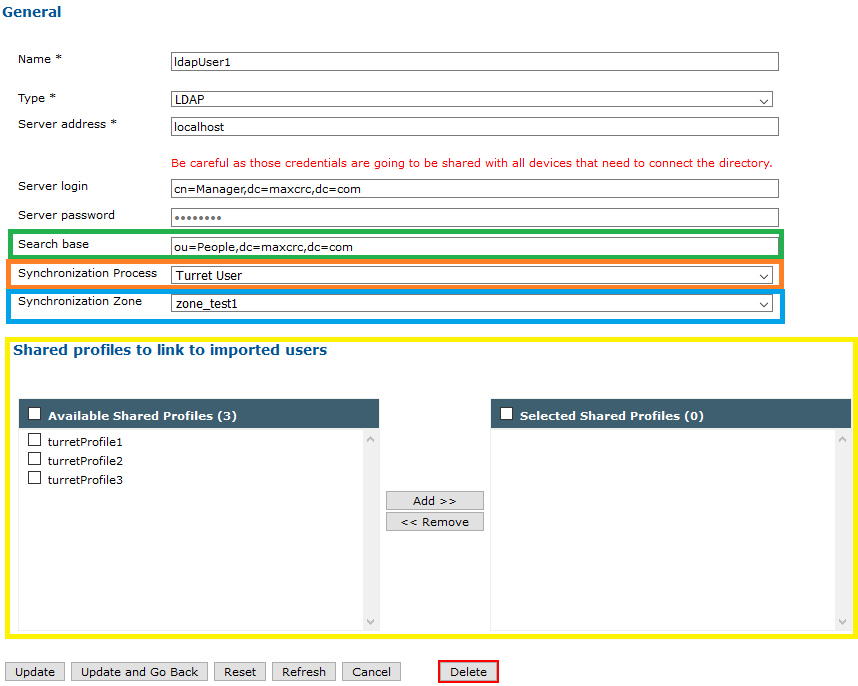Open the Synchronization Zone dropdown
Screen dimensions: 858x686
(472, 304)
